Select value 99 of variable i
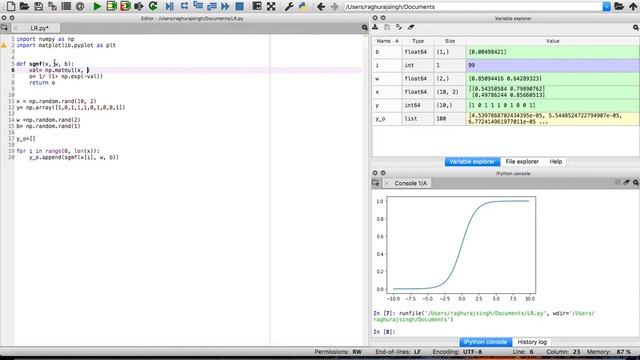Image resolution: width=640 pixels, height=360 pixels. [553, 65]
